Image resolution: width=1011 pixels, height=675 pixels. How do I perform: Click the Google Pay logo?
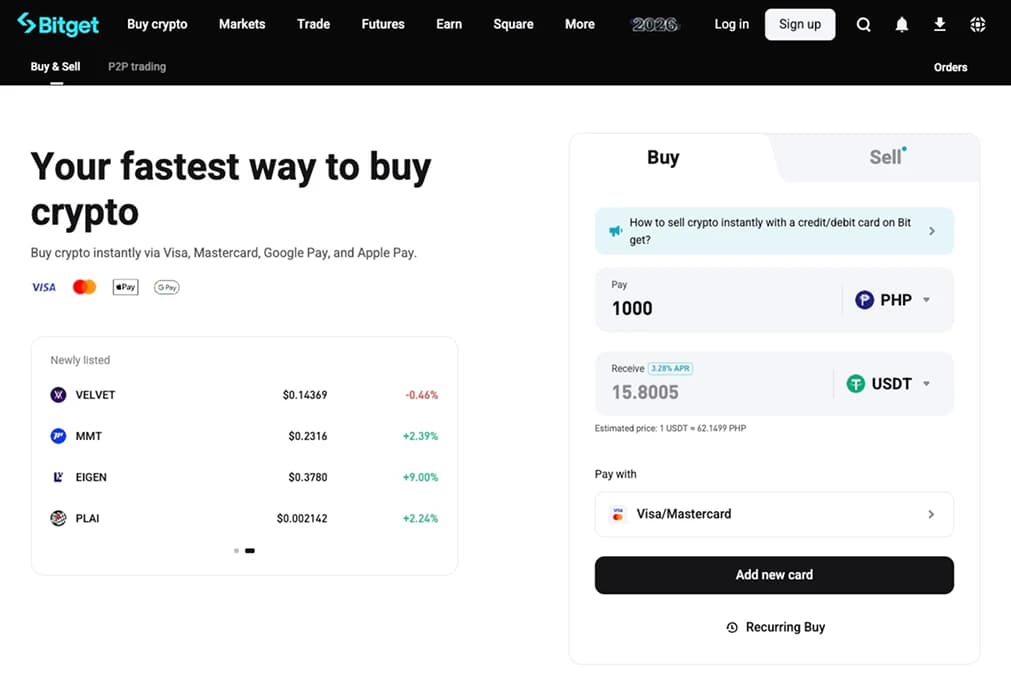166,287
